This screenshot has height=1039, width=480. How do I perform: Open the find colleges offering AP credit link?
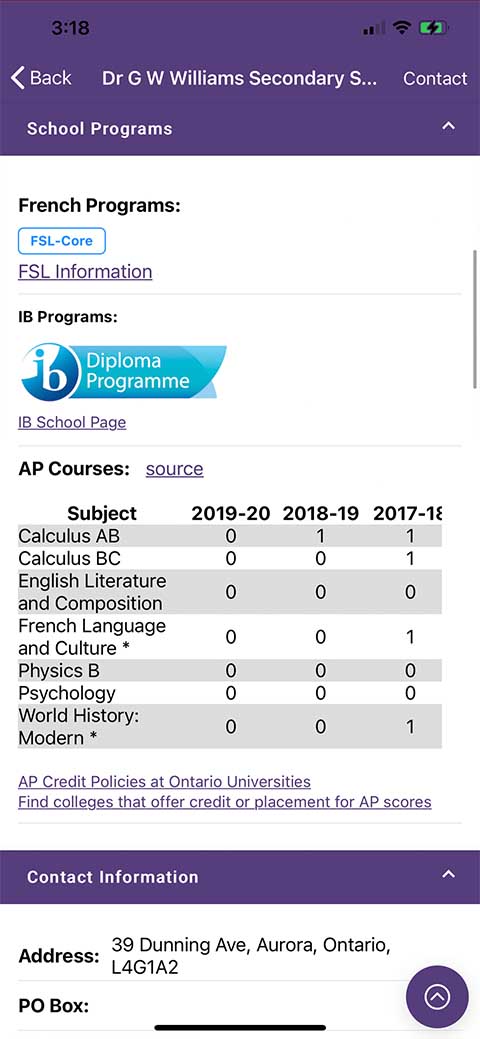click(225, 802)
